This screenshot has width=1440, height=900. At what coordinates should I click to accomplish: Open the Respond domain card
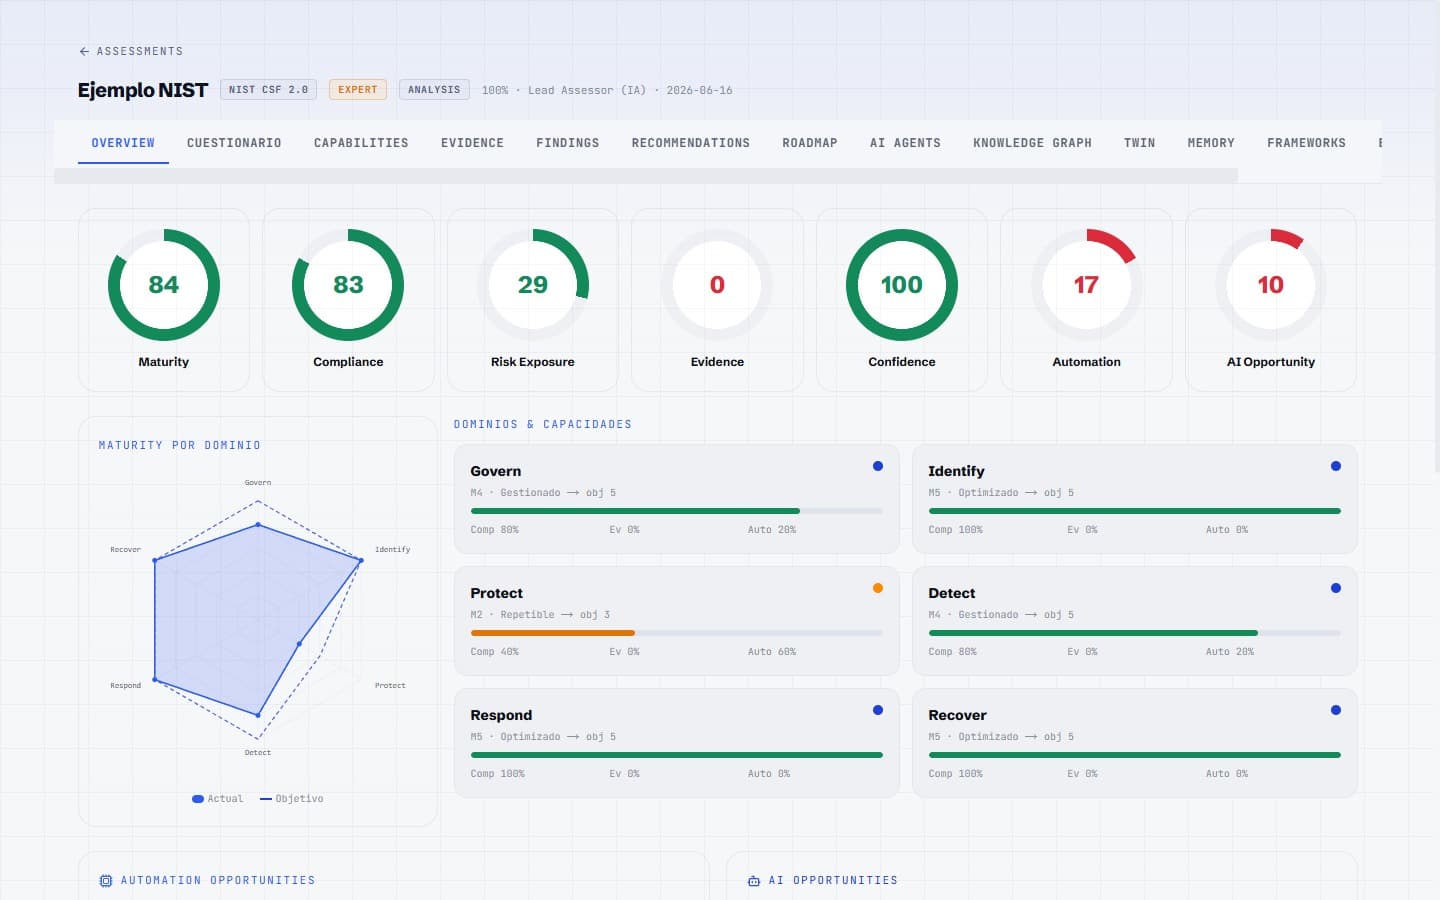[x=677, y=743]
